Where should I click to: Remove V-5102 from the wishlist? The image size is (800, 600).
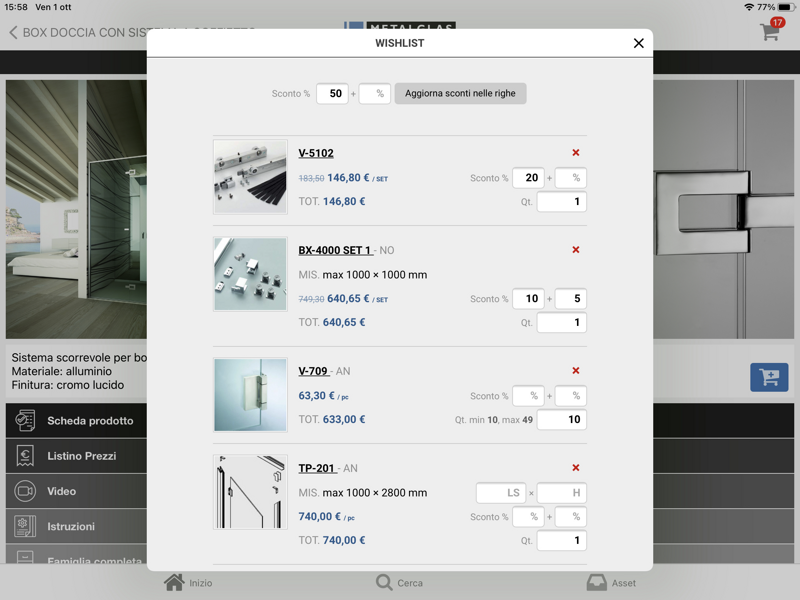coord(575,153)
